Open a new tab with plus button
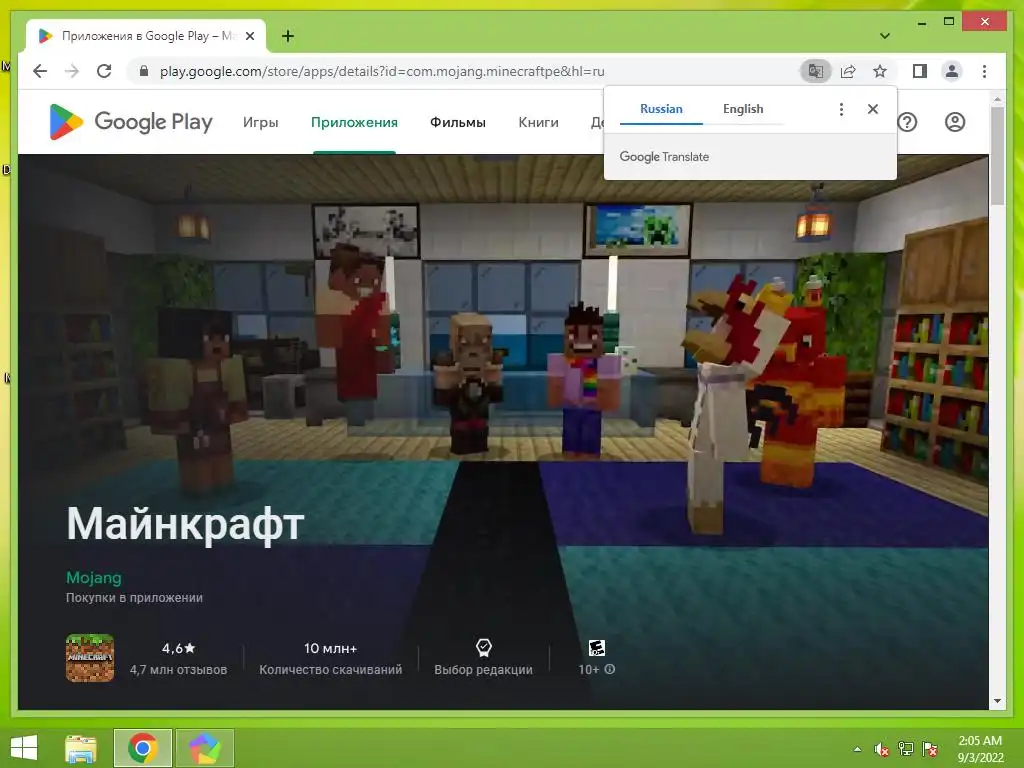 (287, 36)
